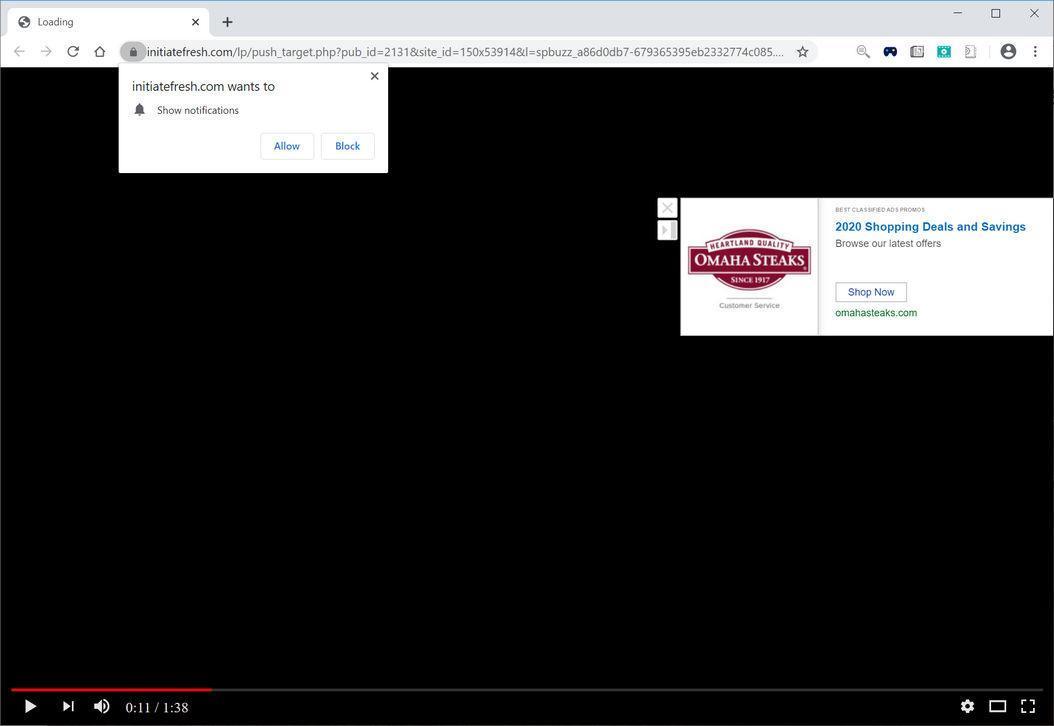The height and width of the screenshot is (726, 1054).
Task: Click 'Browse our latest offers' text
Action: point(888,243)
